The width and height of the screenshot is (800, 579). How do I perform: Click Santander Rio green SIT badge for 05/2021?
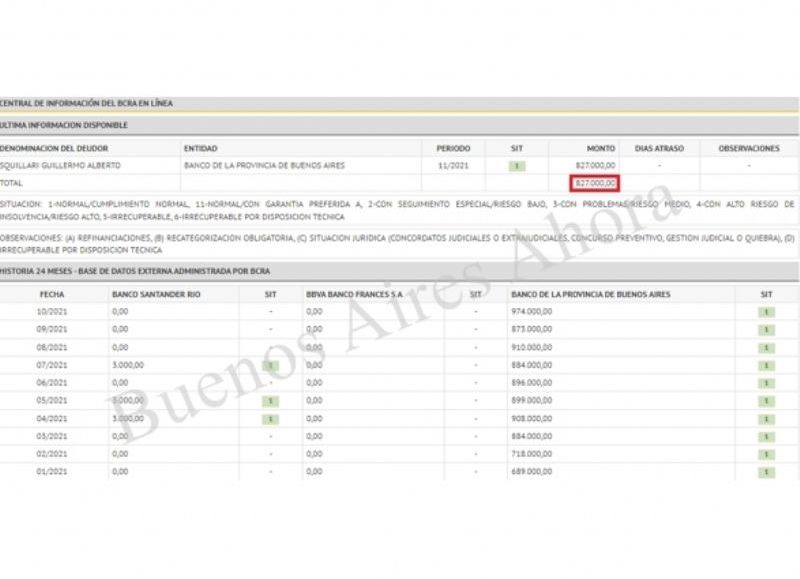coord(270,401)
